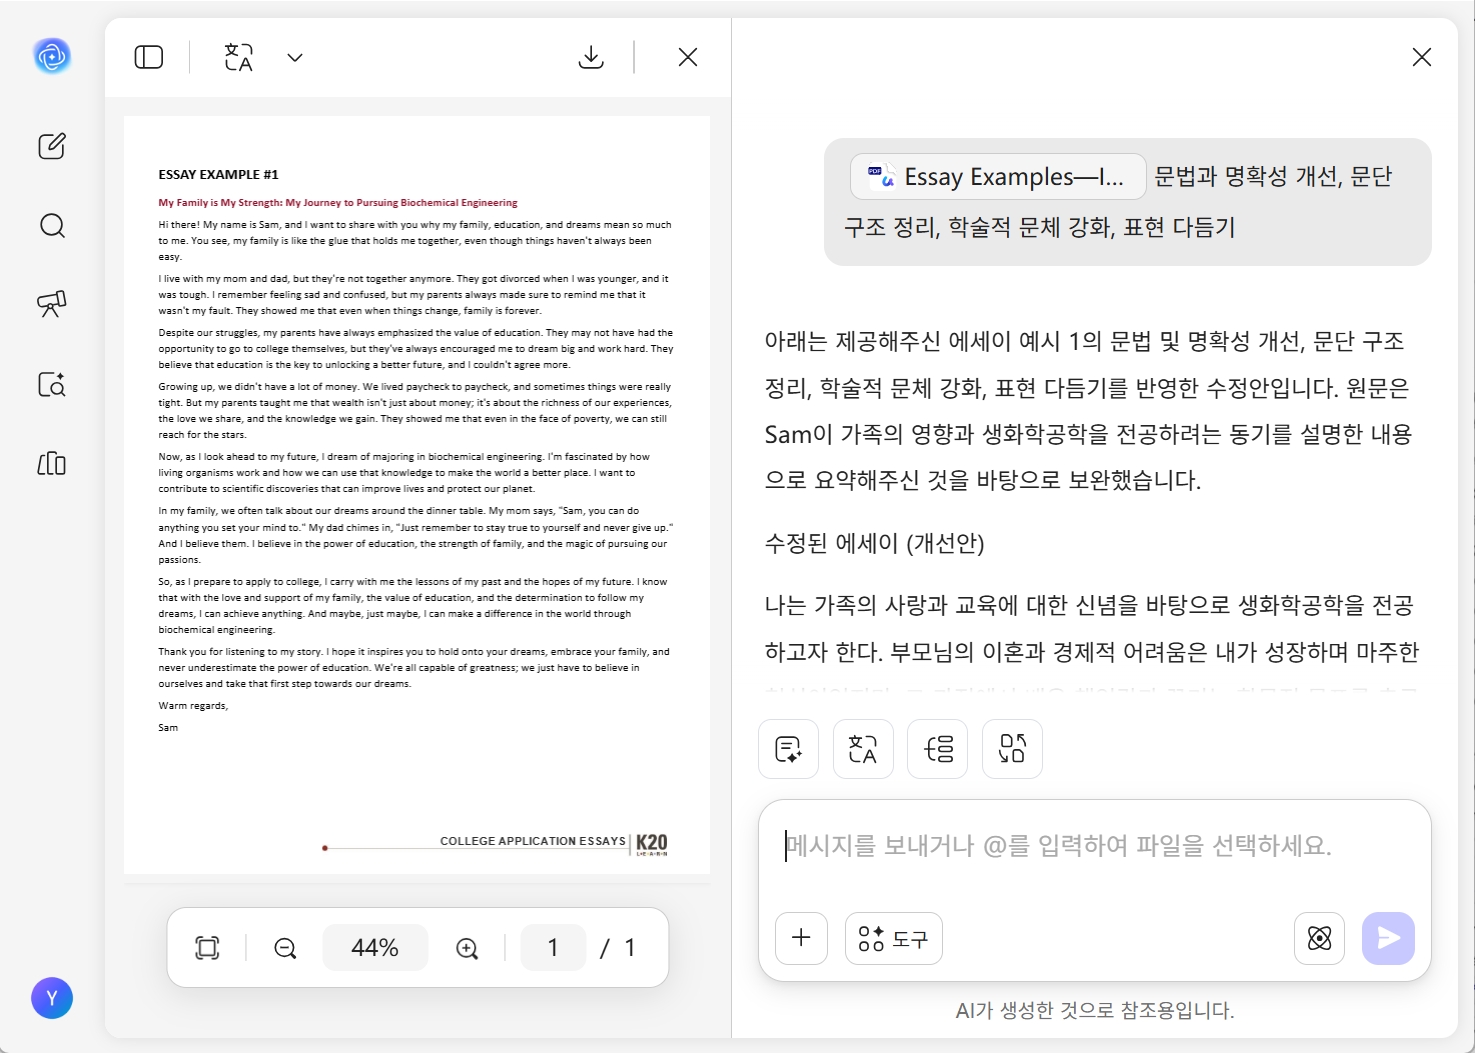Focus the message input field
Image resolution: width=1475 pixels, height=1053 pixels.
pos(1094,846)
